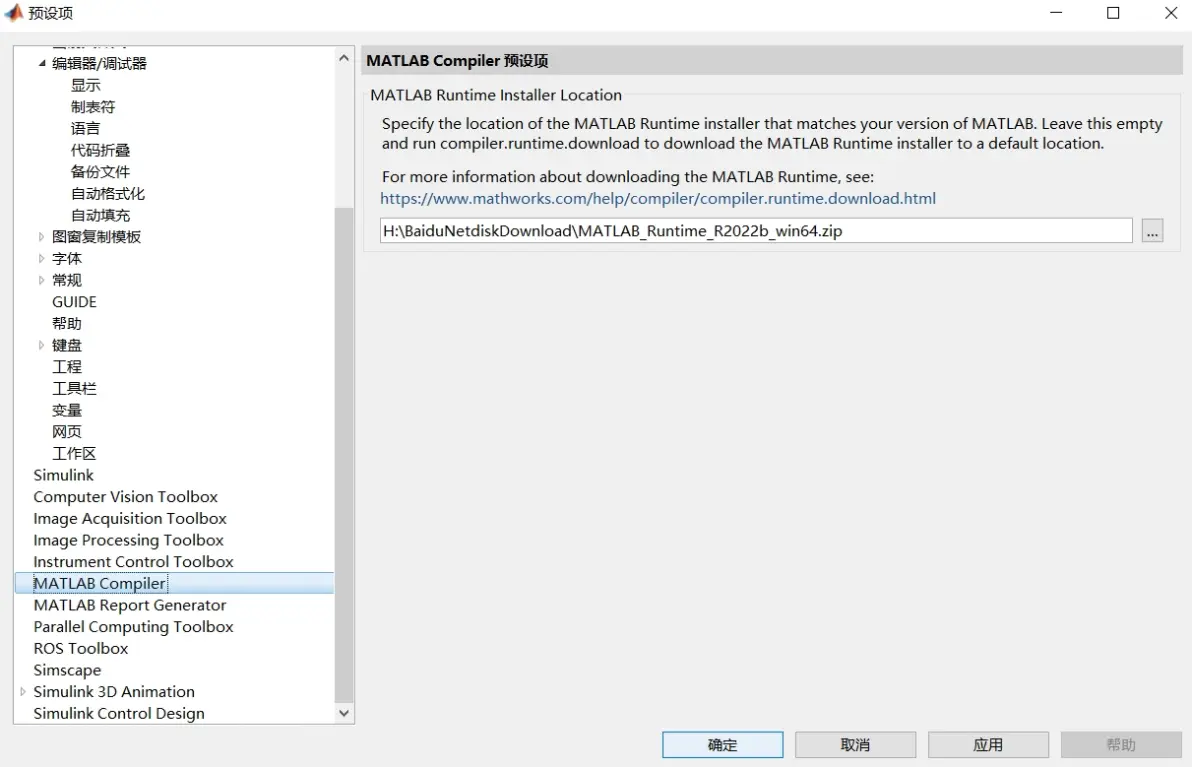This screenshot has width=1192, height=767.
Task: Select Instrument Control Toolbox item
Action: point(134,562)
